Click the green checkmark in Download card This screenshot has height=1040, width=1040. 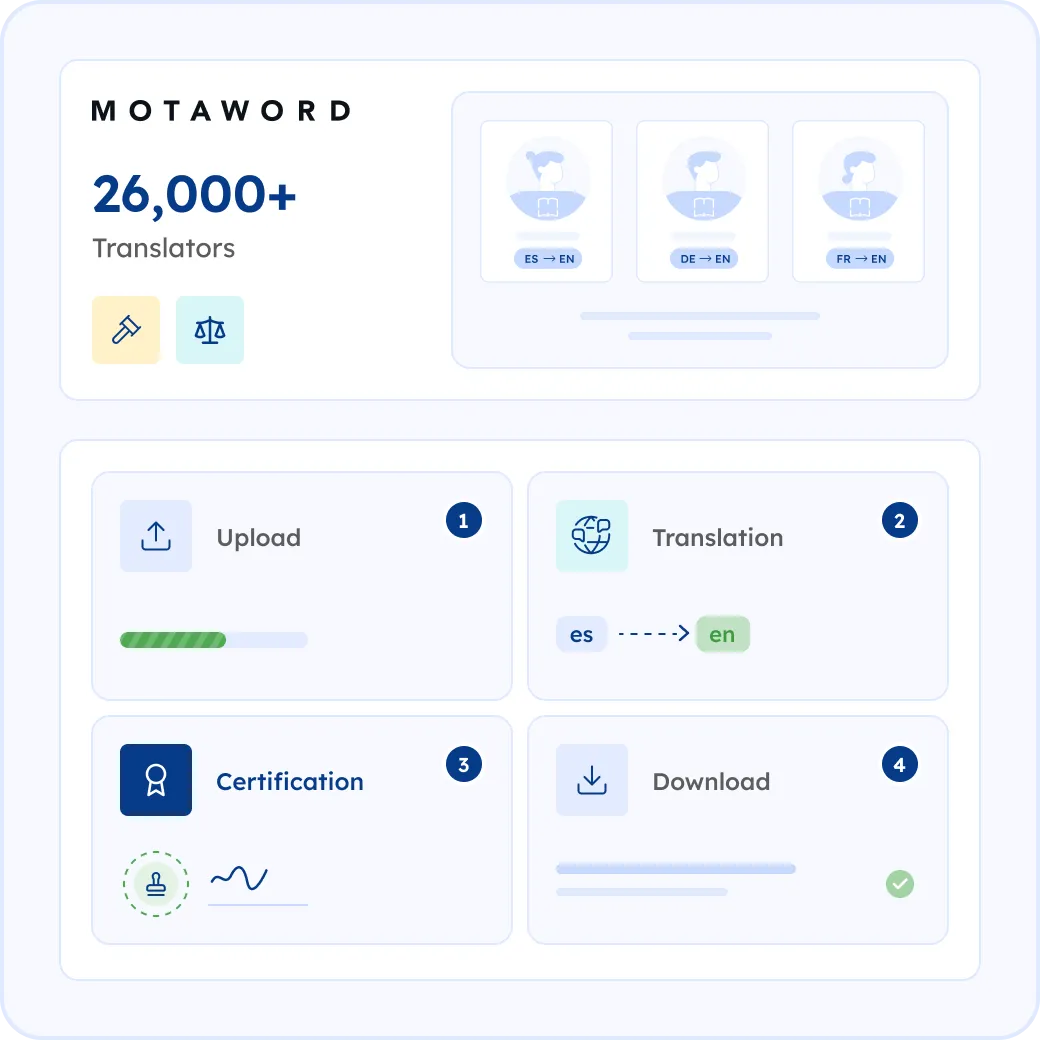point(900,884)
